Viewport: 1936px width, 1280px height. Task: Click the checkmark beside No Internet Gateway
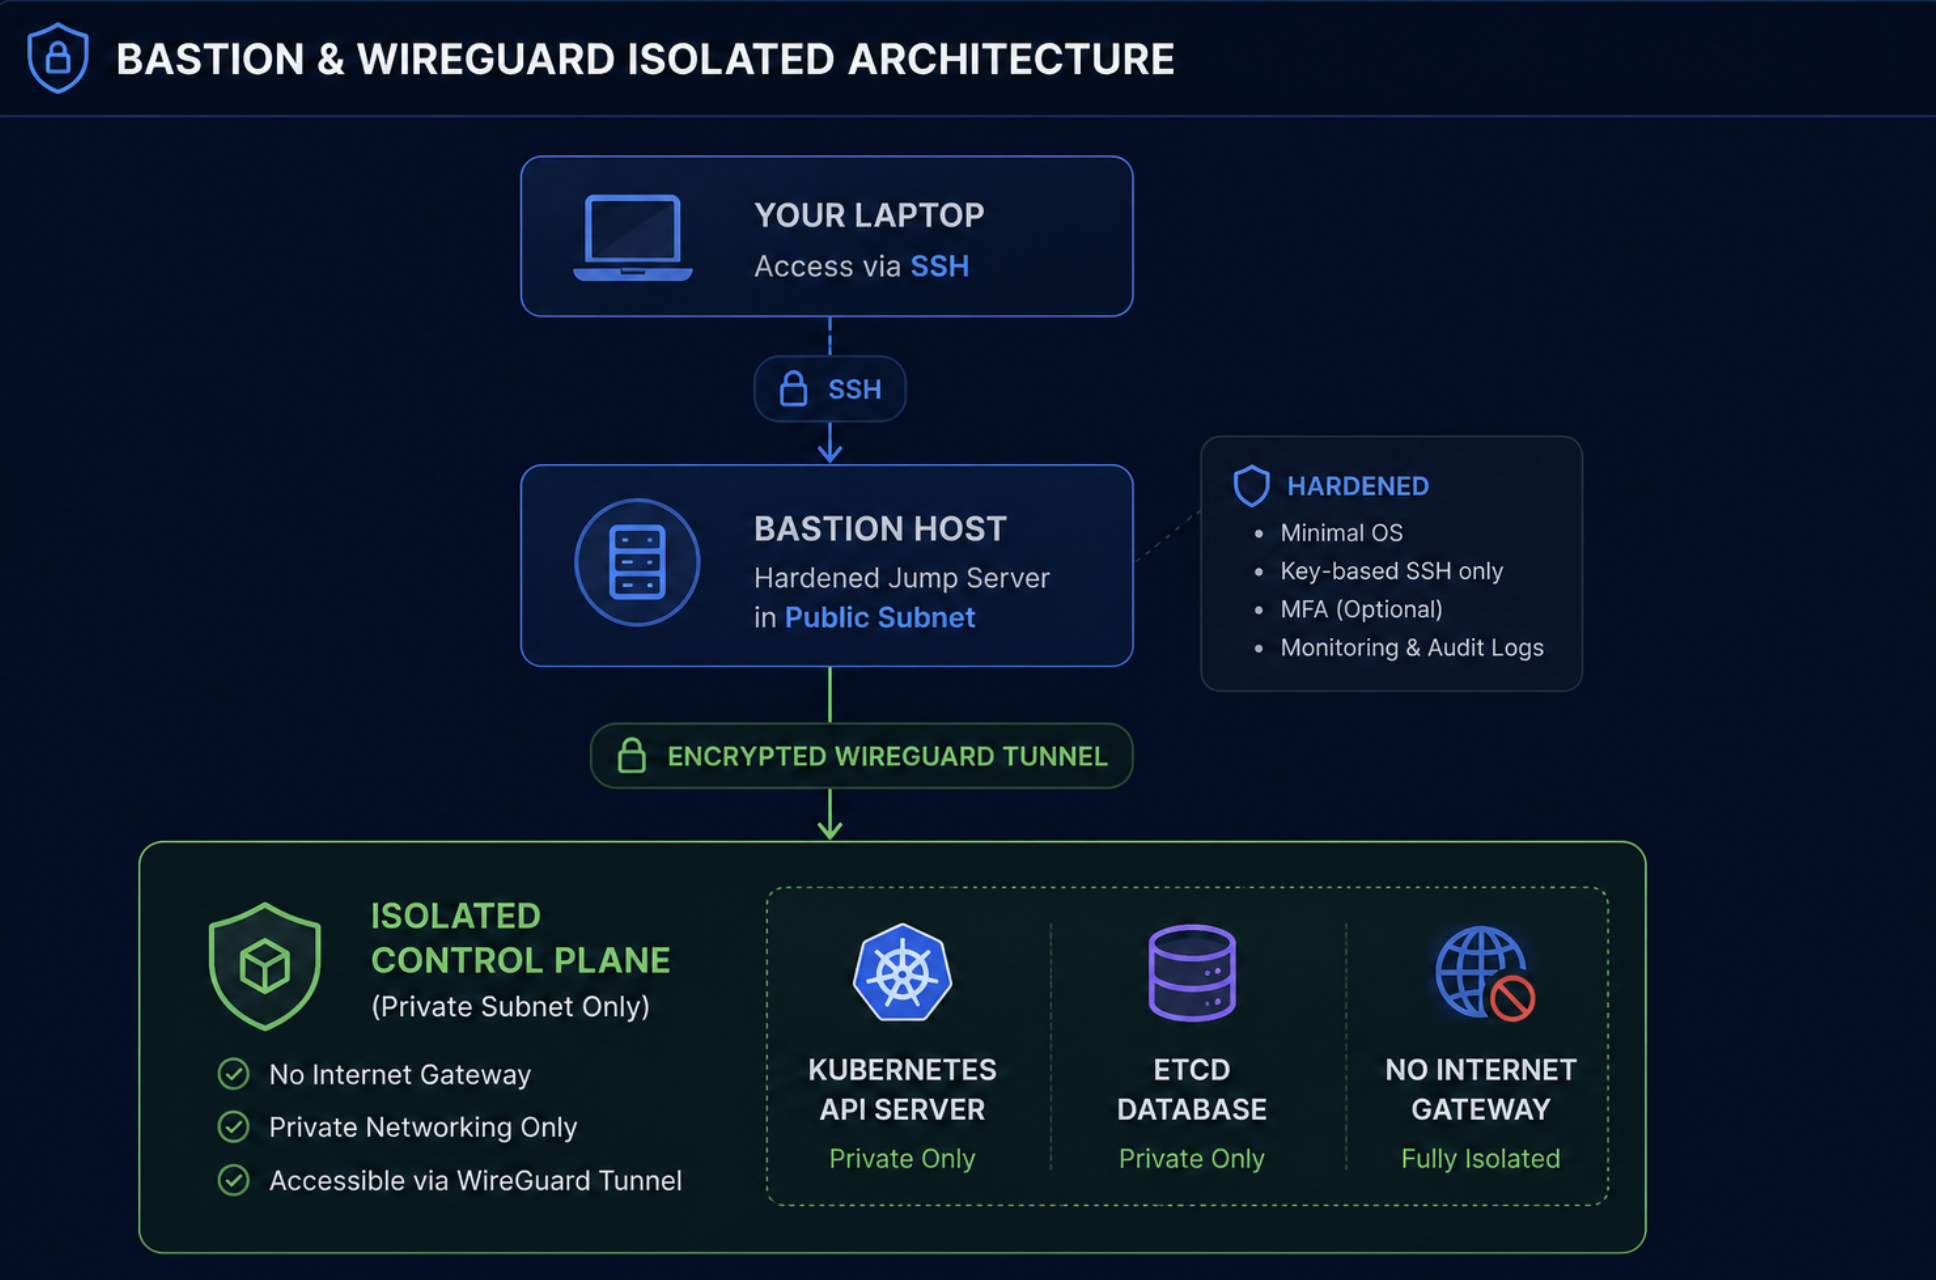233,1074
